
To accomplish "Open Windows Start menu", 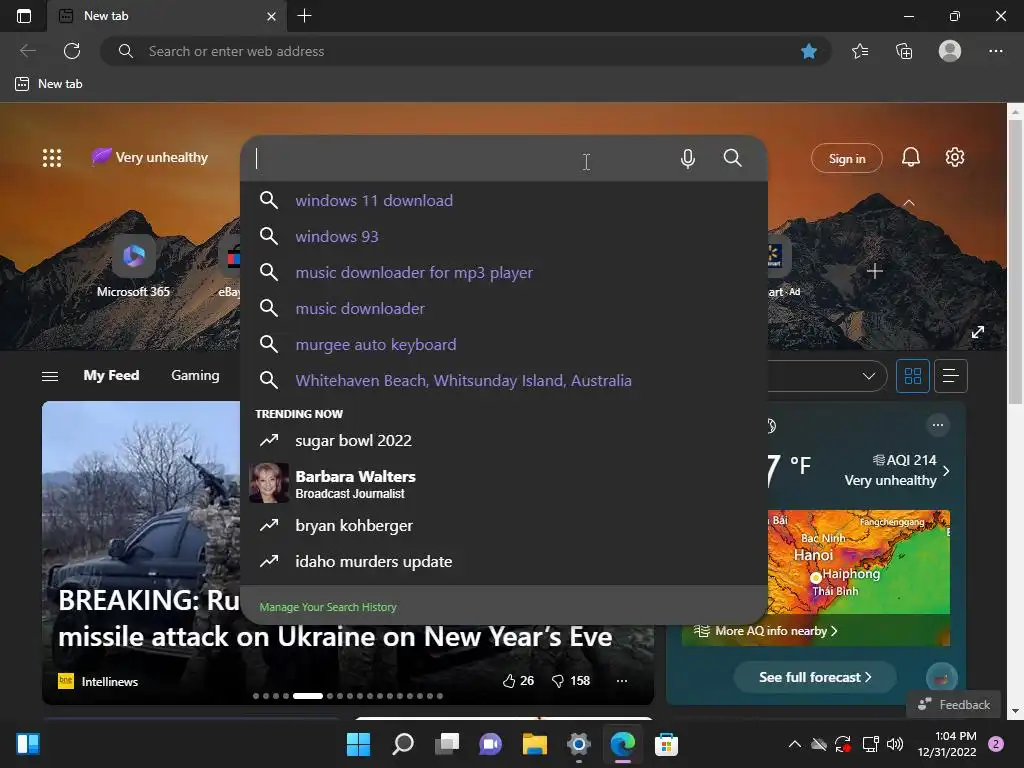I will (358, 744).
